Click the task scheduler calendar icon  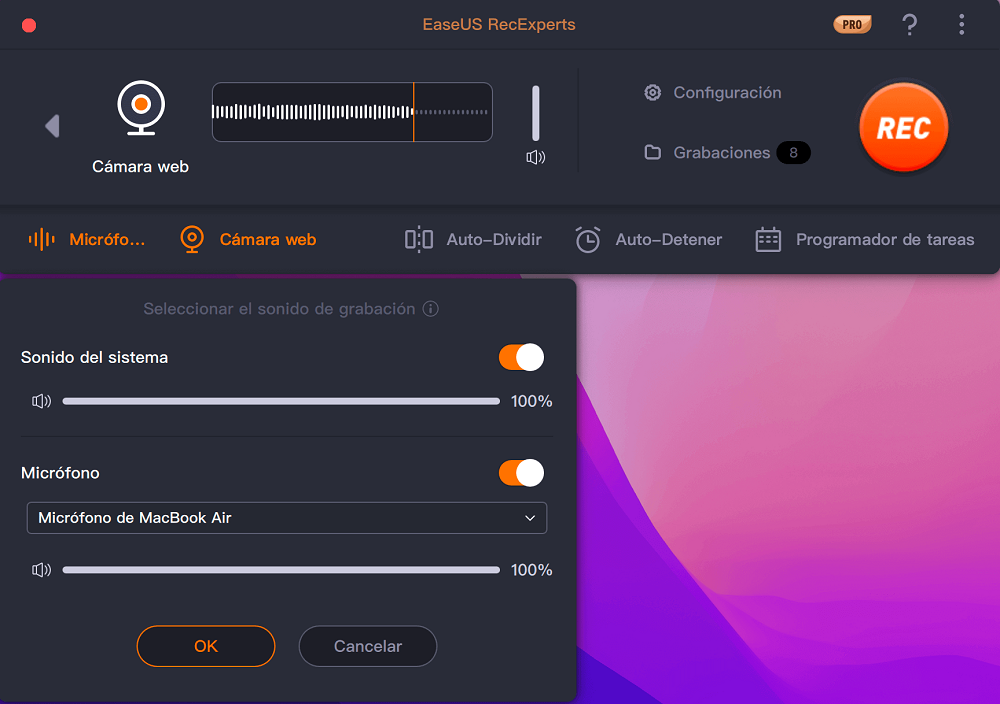(768, 239)
